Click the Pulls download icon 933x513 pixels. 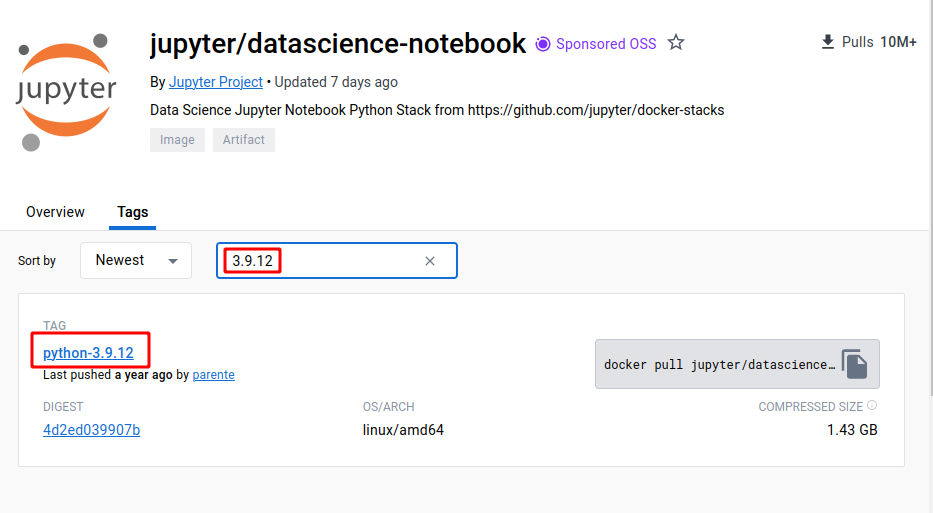(x=828, y=42)
